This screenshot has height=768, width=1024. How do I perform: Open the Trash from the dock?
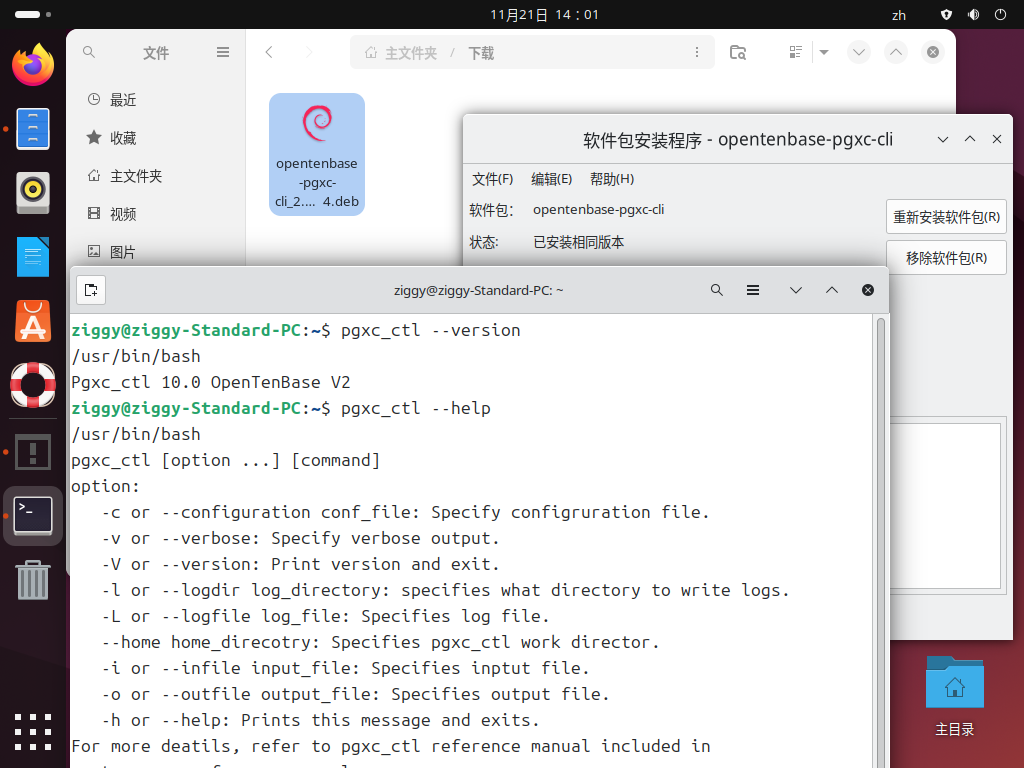(x=33, y=580)
